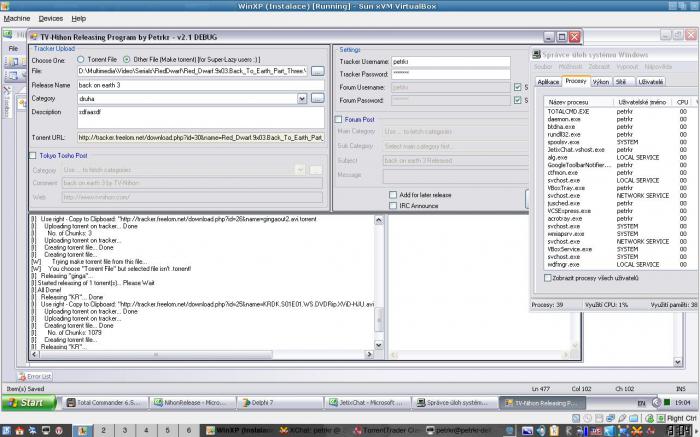Switch to Procesy tab in Task Manager

tap(576, 81)
